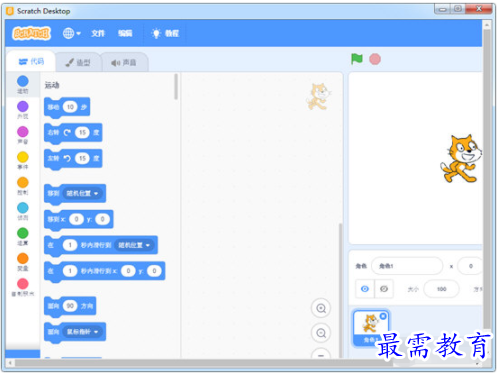This screenshot has height=377, width=499.
Task: Open the globe language menu
Action: click(72, 33)
